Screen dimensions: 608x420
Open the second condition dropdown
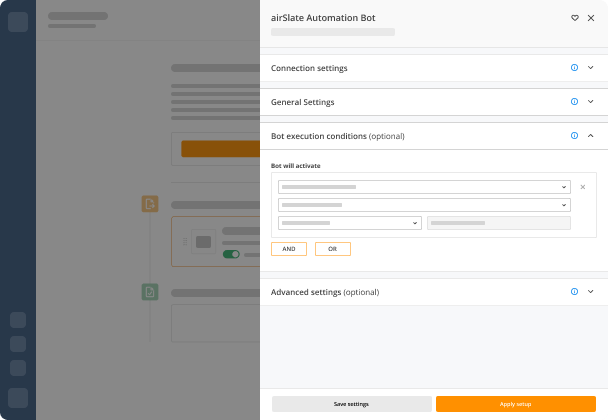pyautogui.click(x=424, y=205)
